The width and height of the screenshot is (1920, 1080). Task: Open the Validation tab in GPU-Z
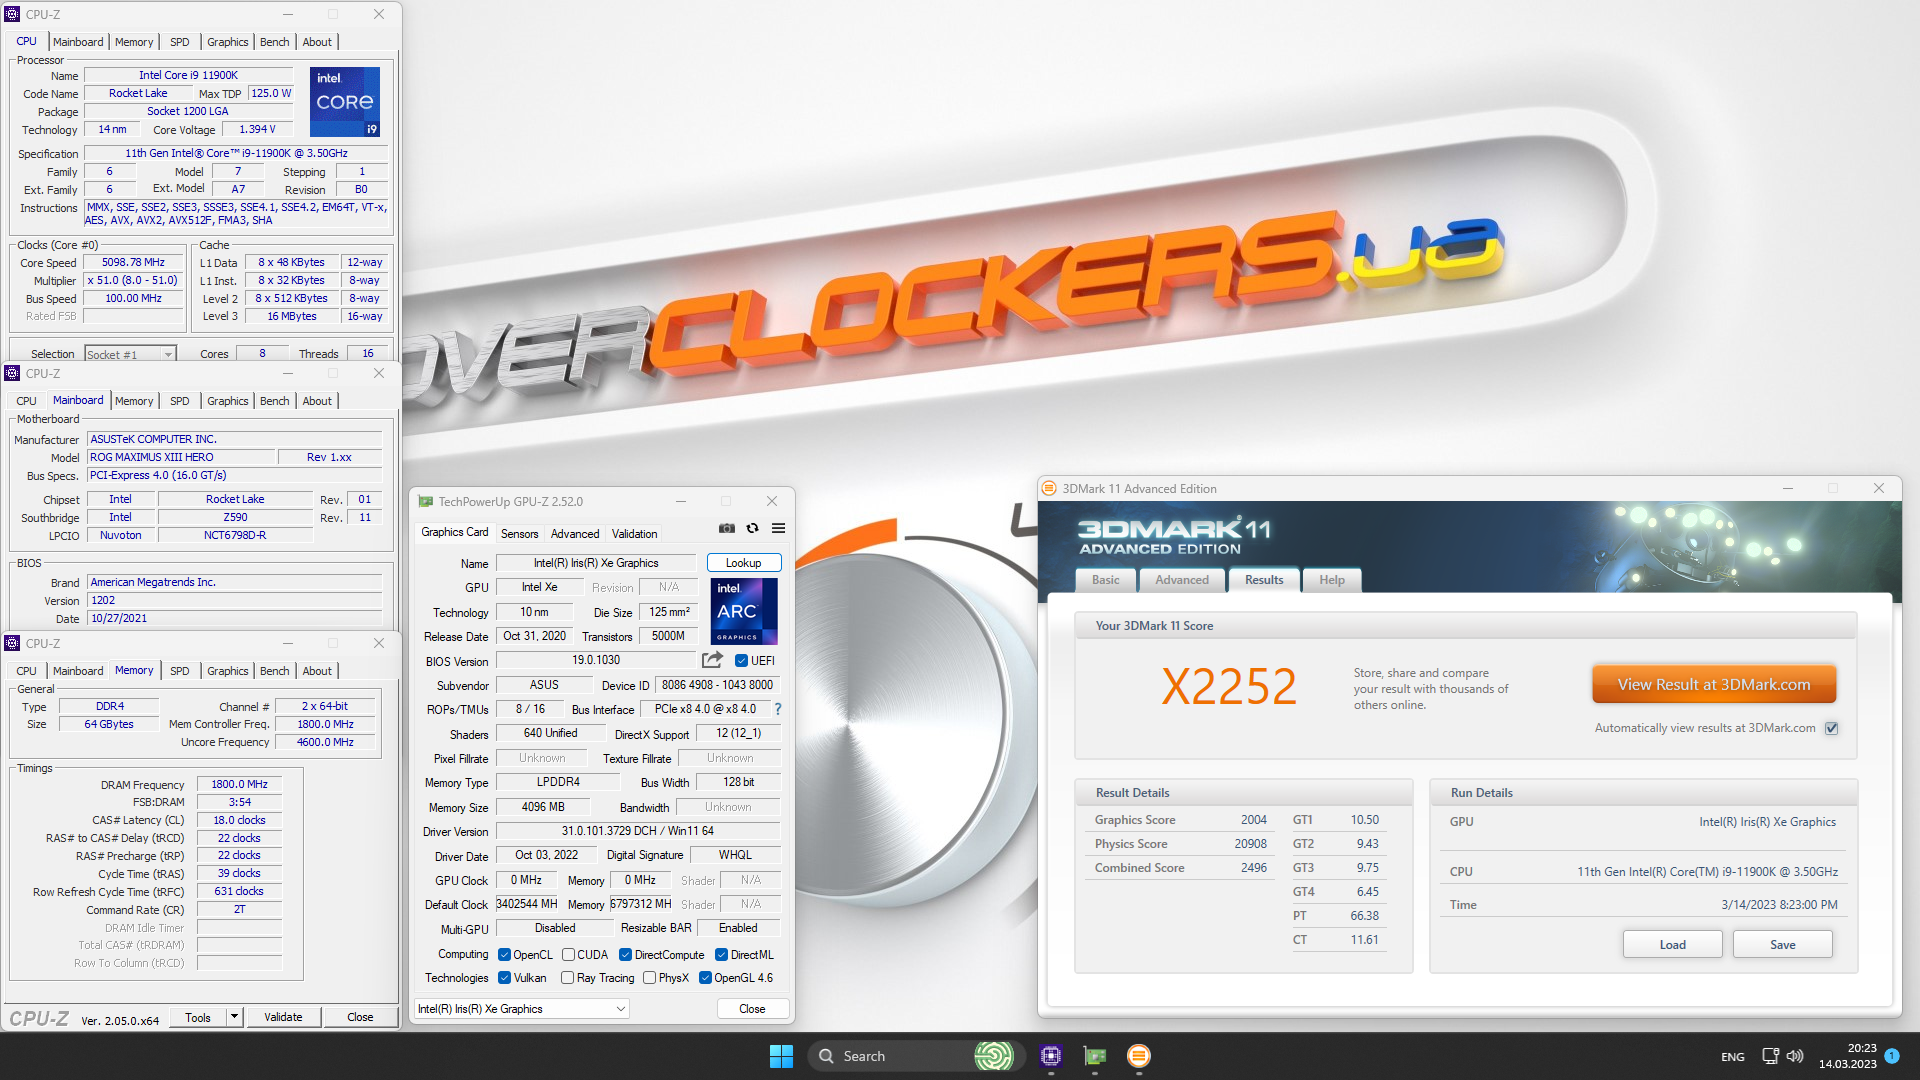pyautogui.click(x=634, y=534)
